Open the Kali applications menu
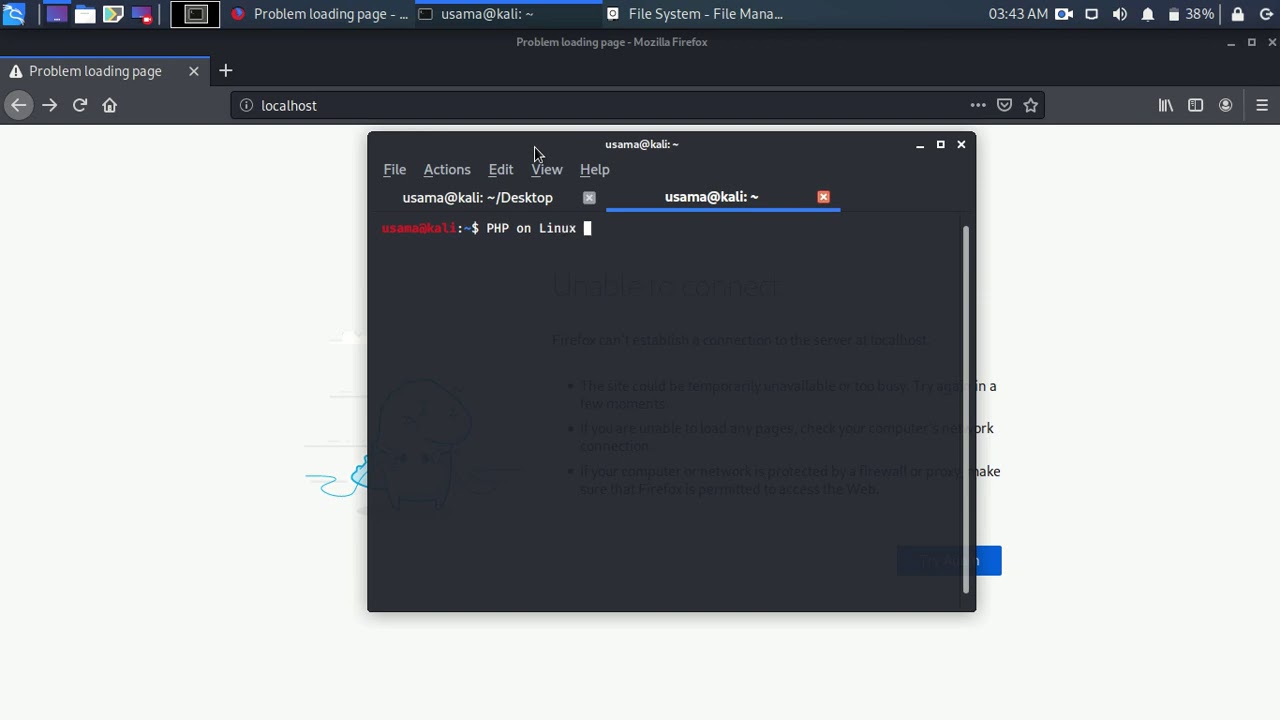The width and height of the screenshot is (1280, 720). (13, 14)
